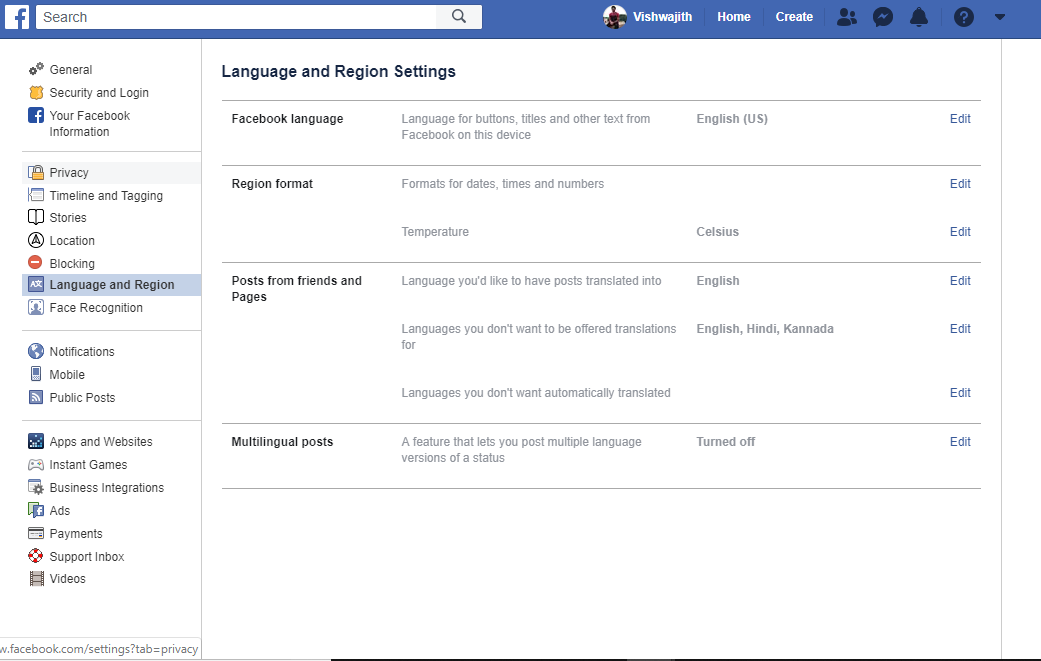Viewport: 1041px width, 661px height.
Task: Open Security and Login settings
Action: tap(98, 93)
